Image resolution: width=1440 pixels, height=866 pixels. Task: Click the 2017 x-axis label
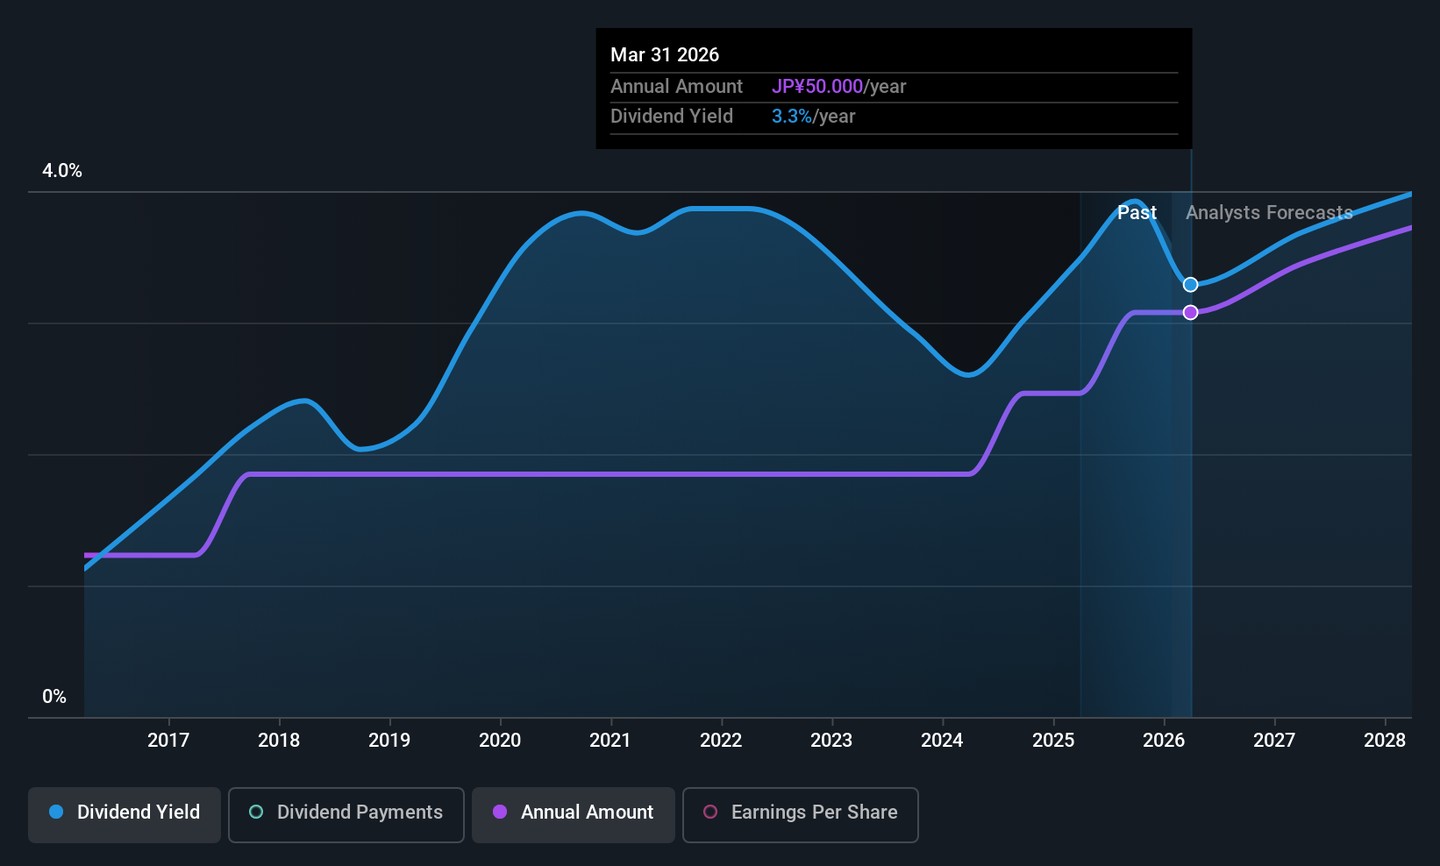click(x=168, y=740)
